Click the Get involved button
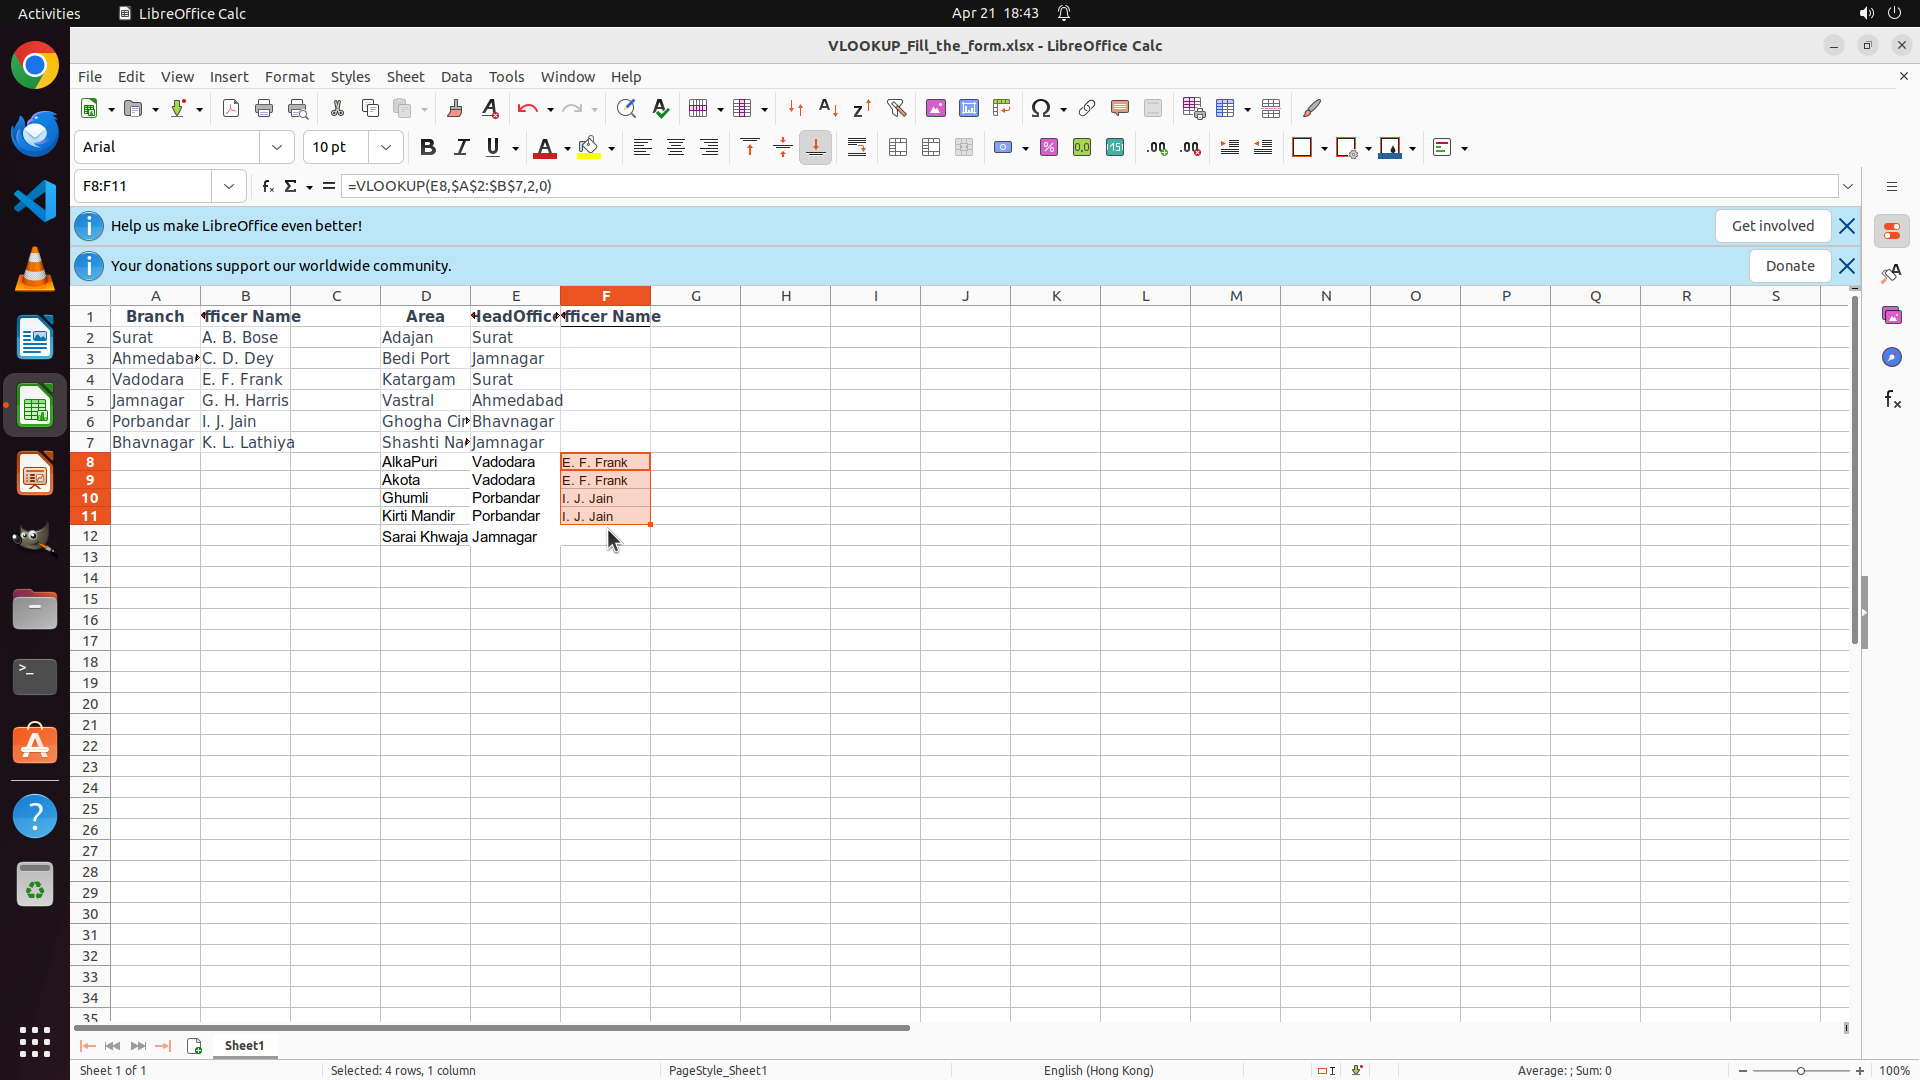Image resolution: width=1920 pixels, height=1080 pixels. (x=1772, y=226)
